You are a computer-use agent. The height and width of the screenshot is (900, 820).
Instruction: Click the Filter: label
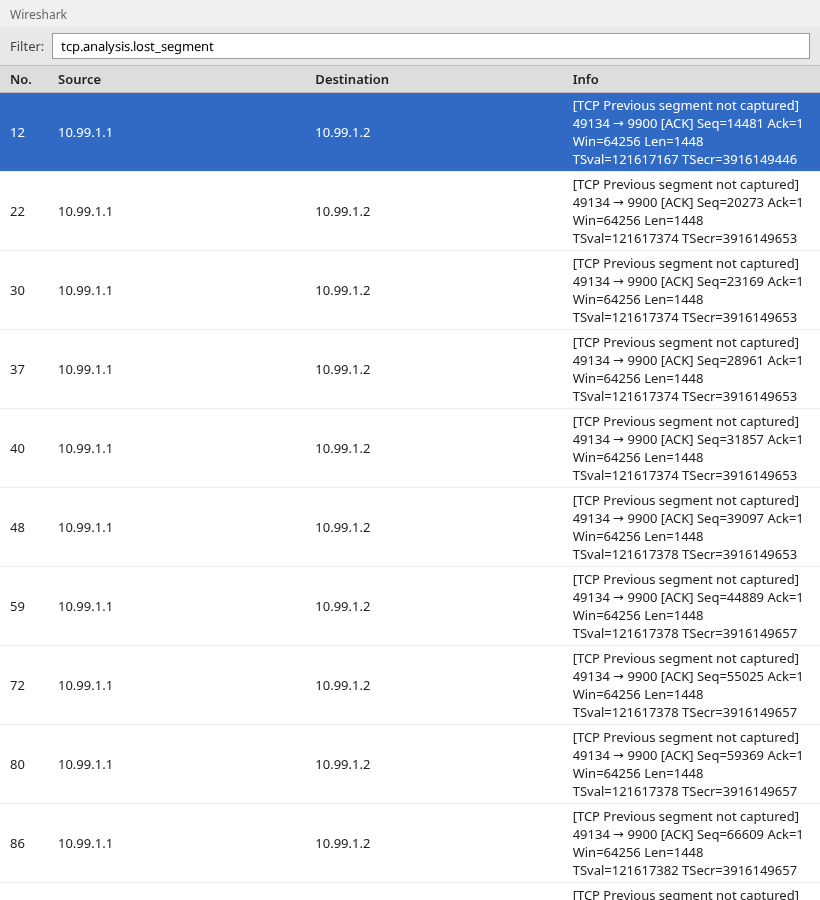[27, 46]
